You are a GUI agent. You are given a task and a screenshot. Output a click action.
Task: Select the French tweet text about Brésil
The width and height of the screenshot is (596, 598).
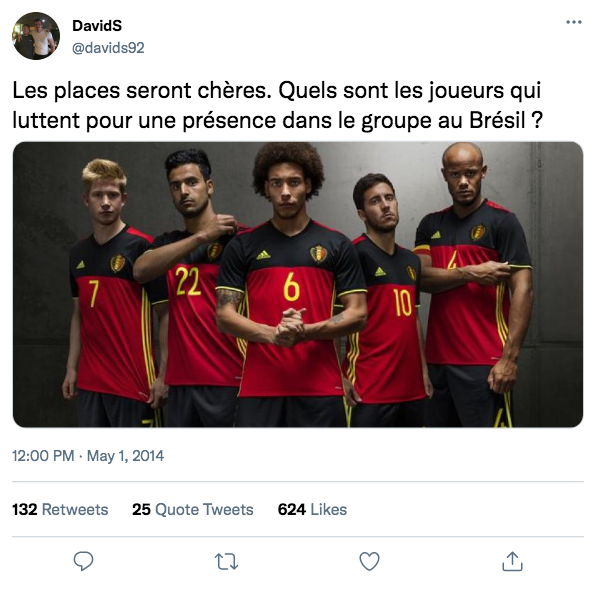[278, 106]
